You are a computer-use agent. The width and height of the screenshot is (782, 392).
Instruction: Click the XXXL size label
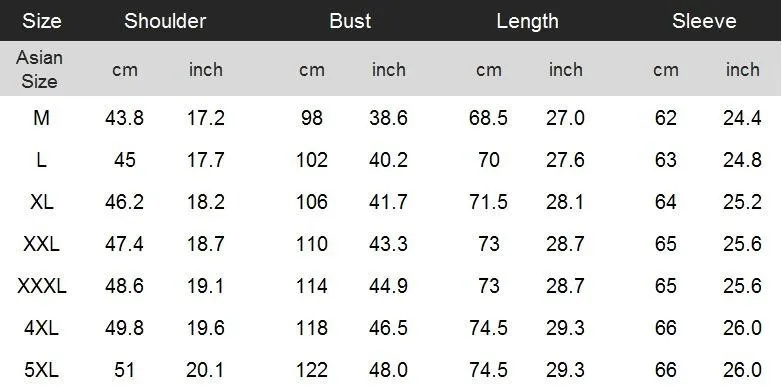[41, 286]
